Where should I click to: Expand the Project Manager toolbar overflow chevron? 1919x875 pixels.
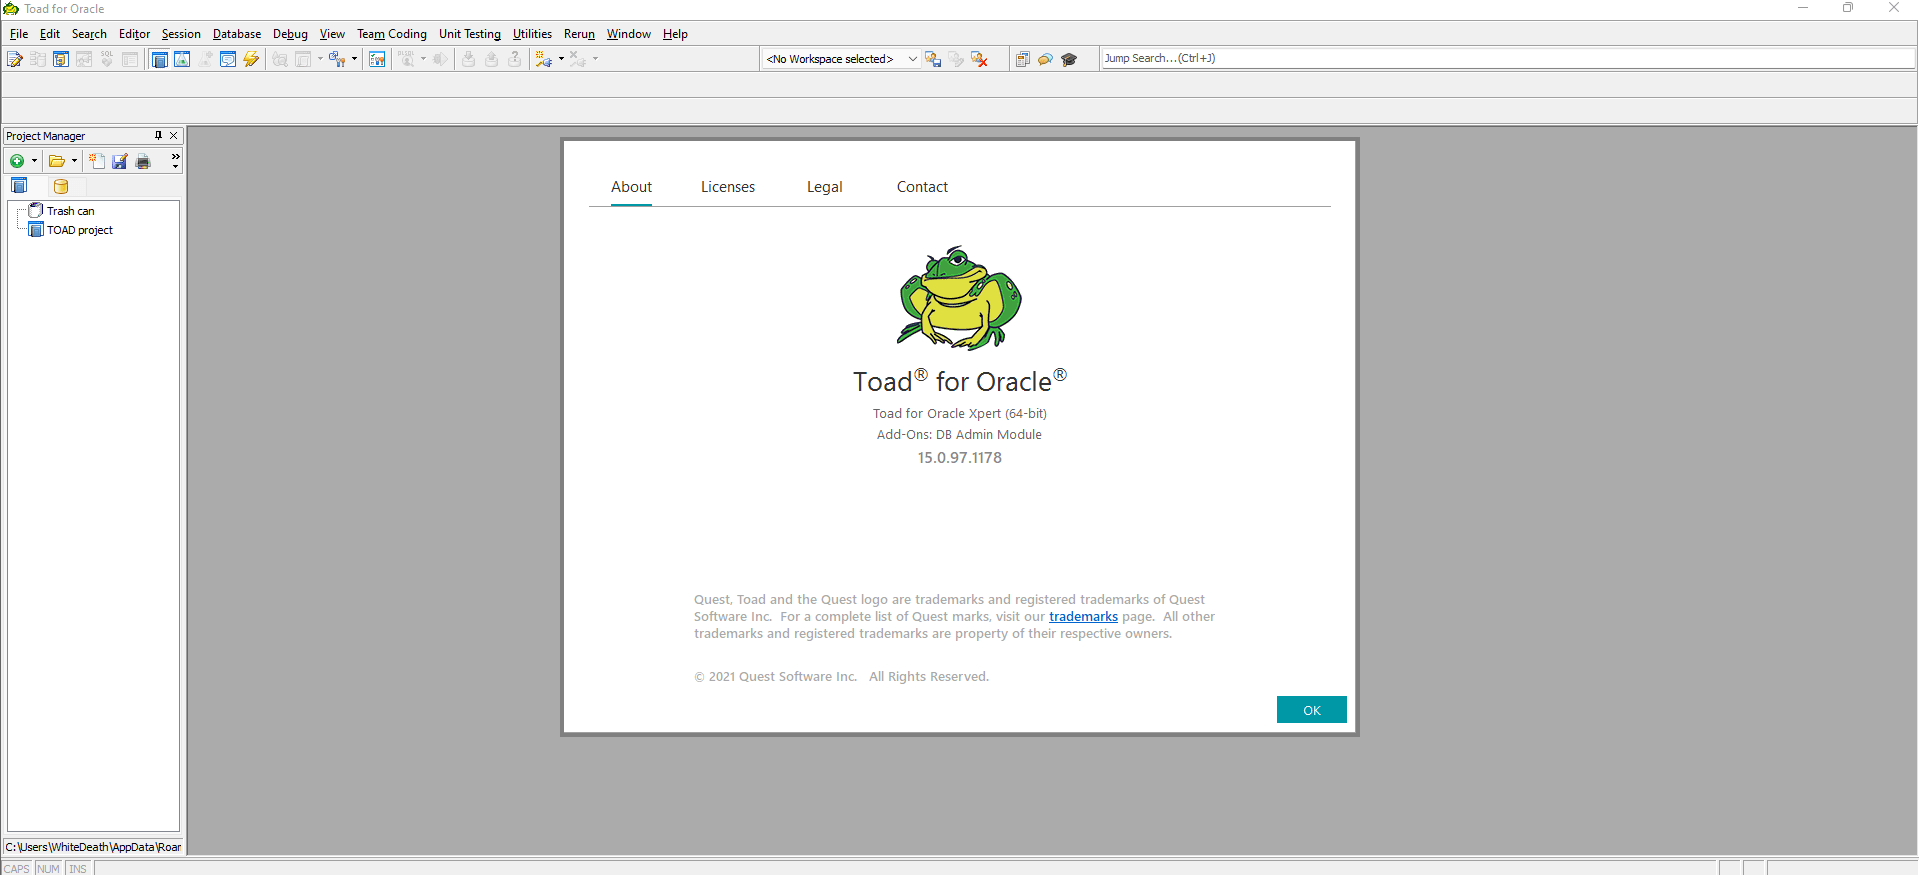tap(175, 161)
